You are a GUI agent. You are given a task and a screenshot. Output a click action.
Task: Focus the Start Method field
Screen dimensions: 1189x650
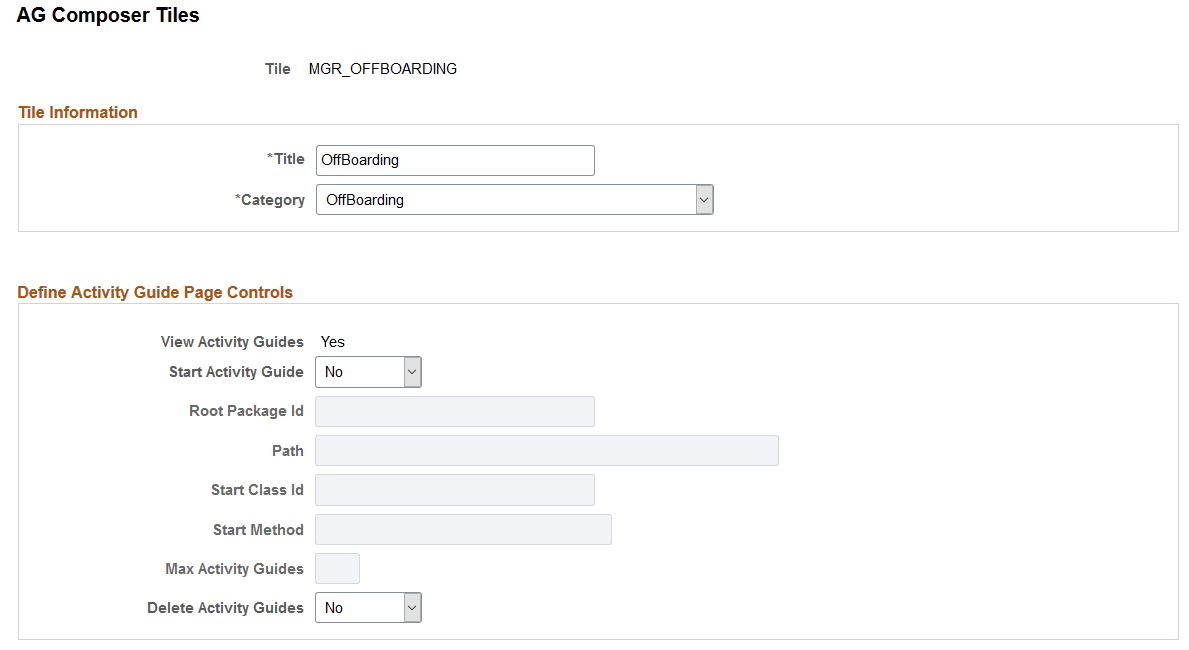[463, 530]
